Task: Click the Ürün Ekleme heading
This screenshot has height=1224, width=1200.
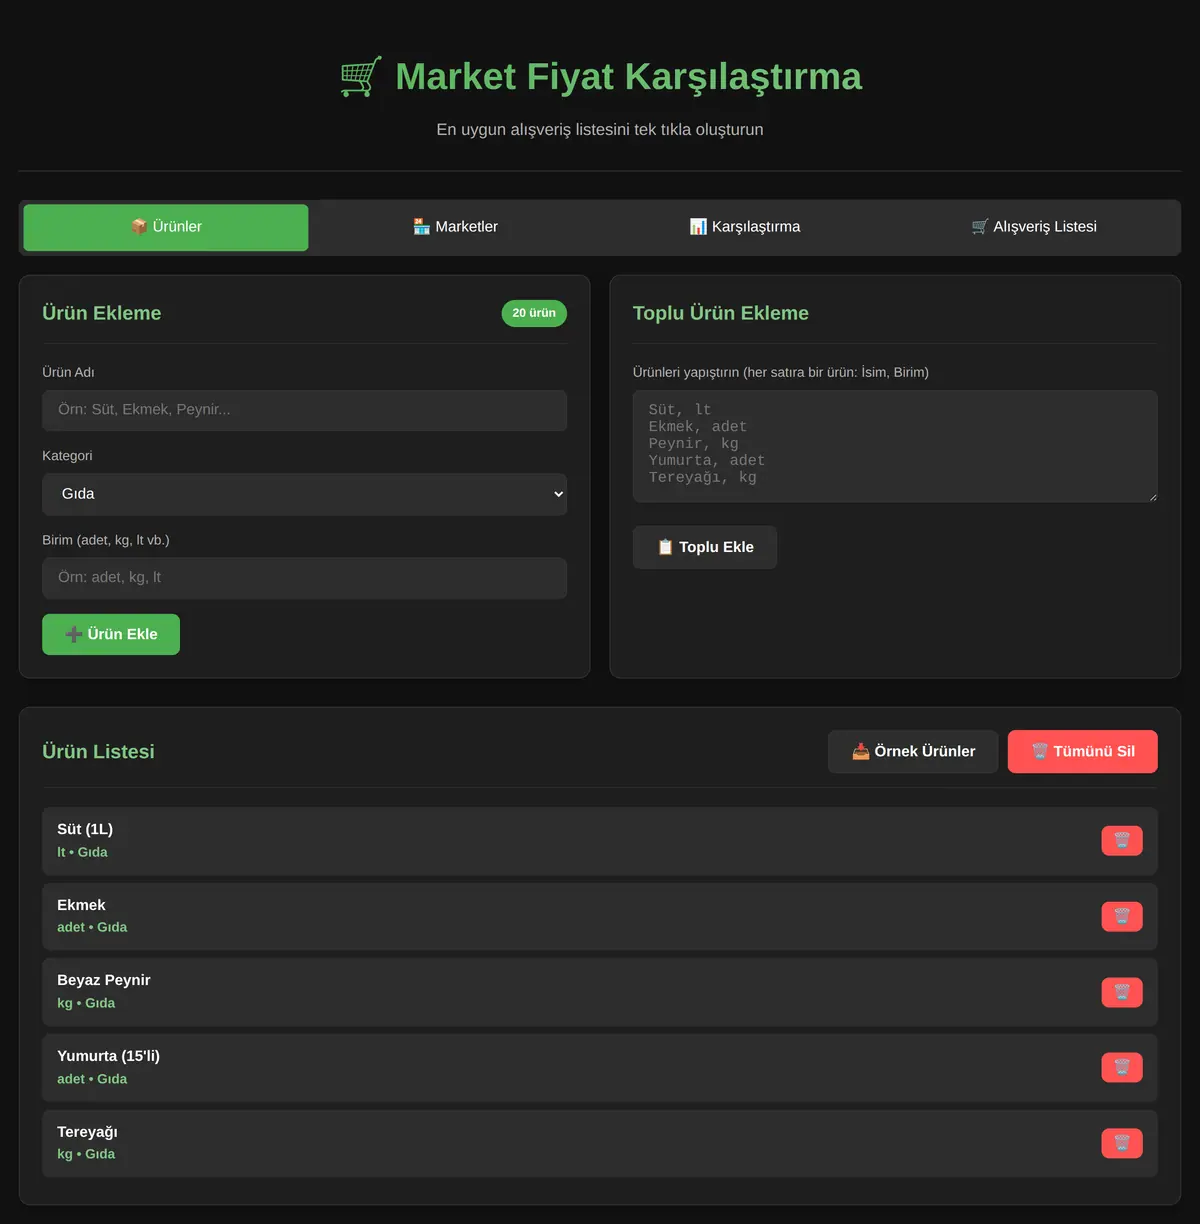Action: click(102, 313)
